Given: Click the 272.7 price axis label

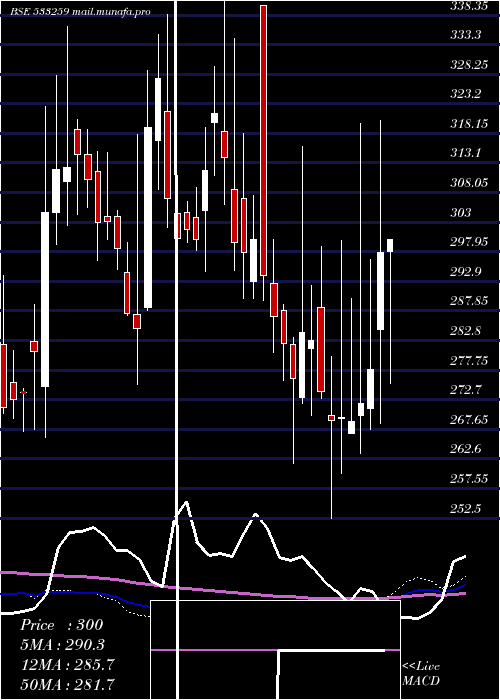Looking at the screenshot, I should click(x=466, y=390).
